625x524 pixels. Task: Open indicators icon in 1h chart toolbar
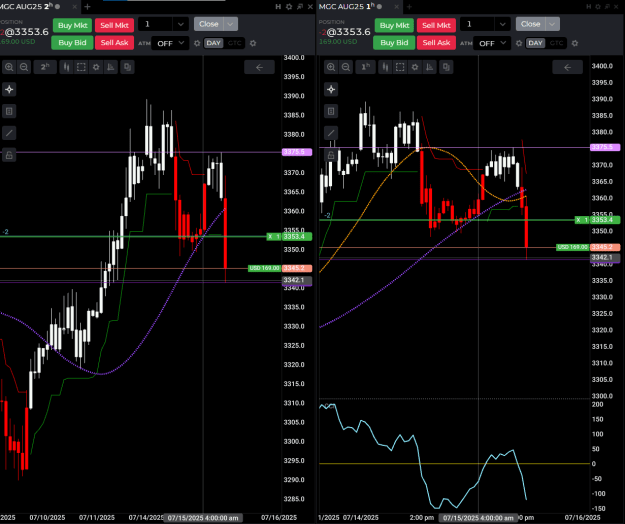[430, 67]
